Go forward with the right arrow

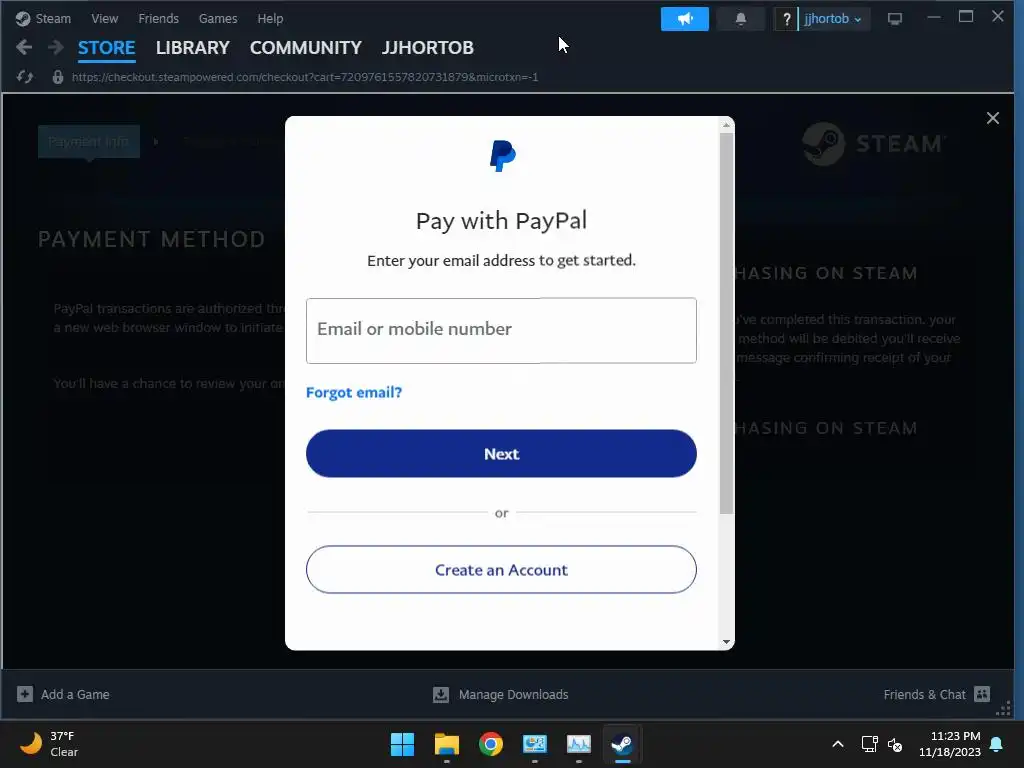pos(56,47)
